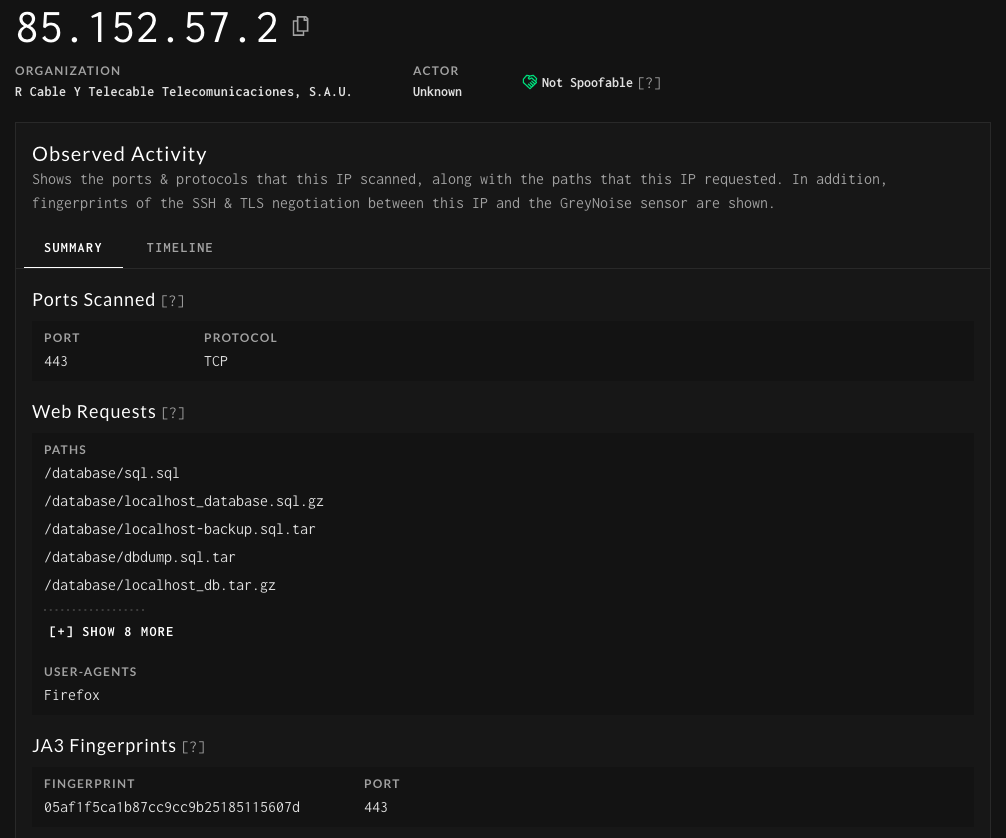The width and height of the screenshot is (1006, 838).
Task: Click the green Not Spoofable heart icon
Action: (529, 82)
